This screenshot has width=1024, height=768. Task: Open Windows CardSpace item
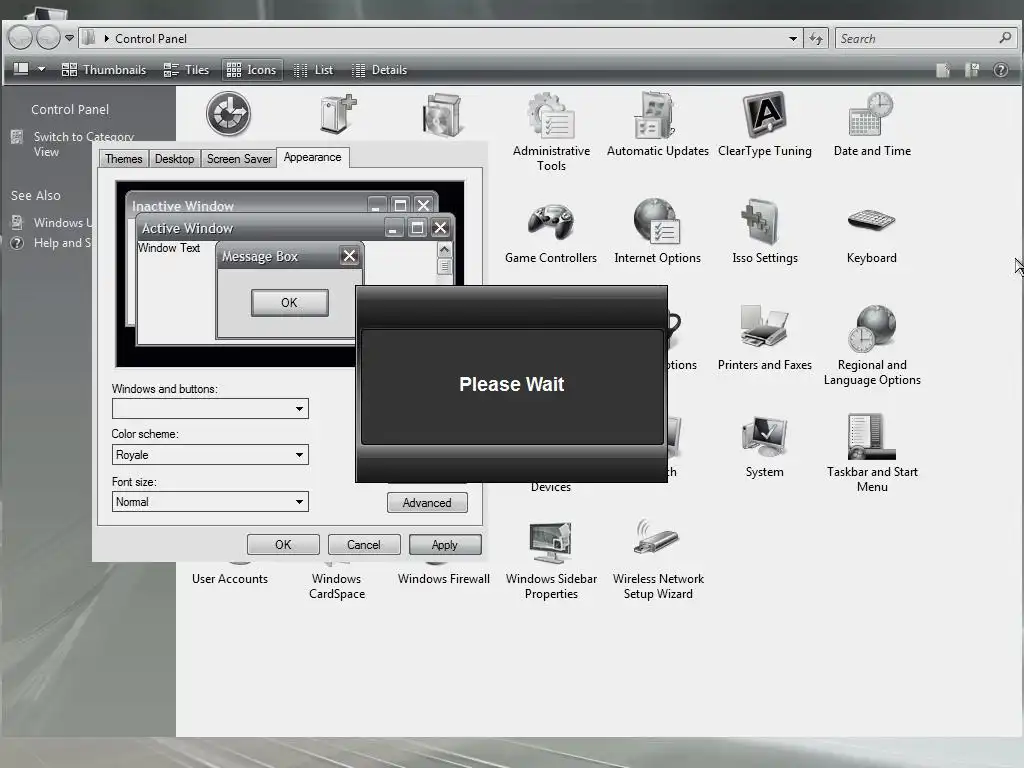pos(336,586)
